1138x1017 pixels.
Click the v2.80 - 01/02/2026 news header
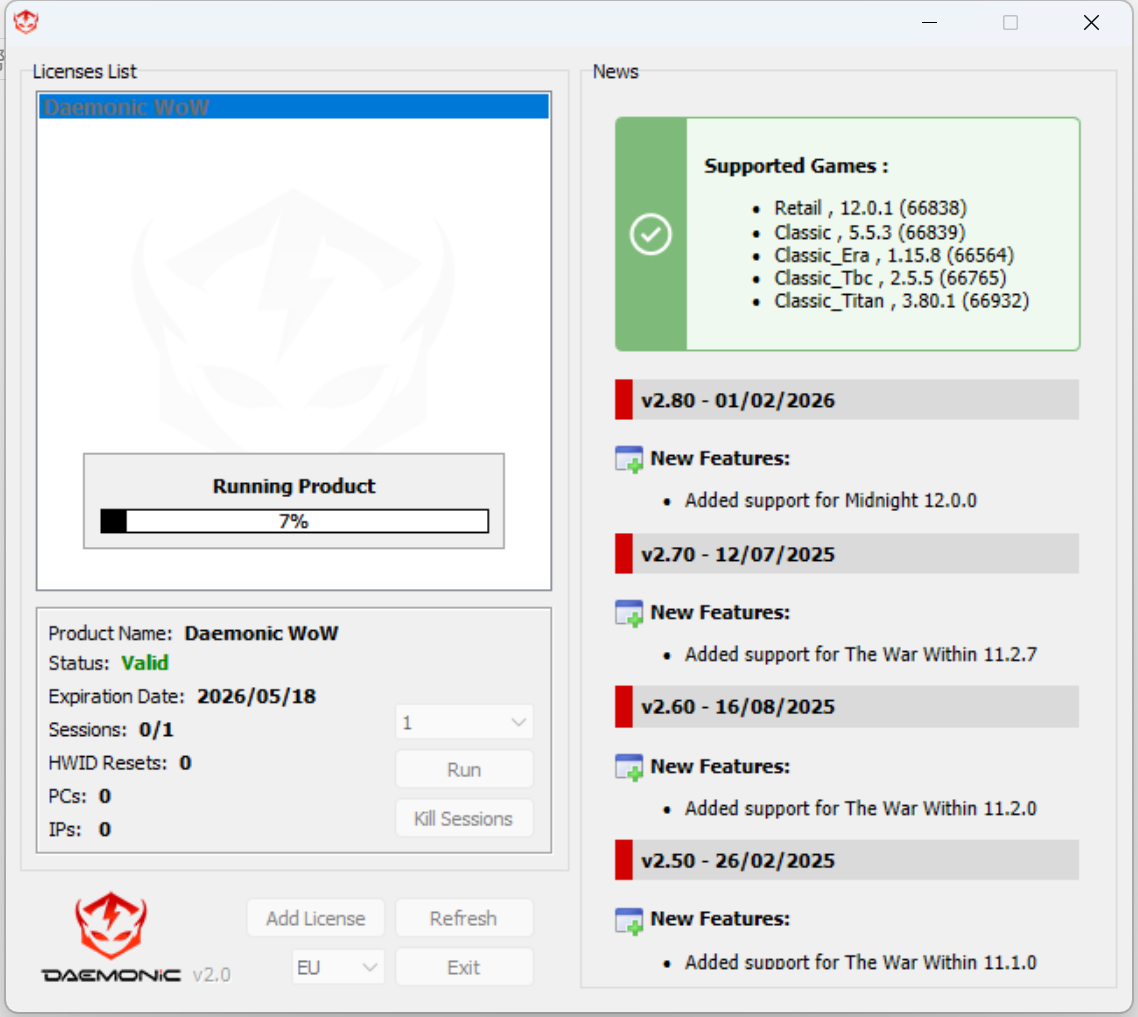click(846, 400)
